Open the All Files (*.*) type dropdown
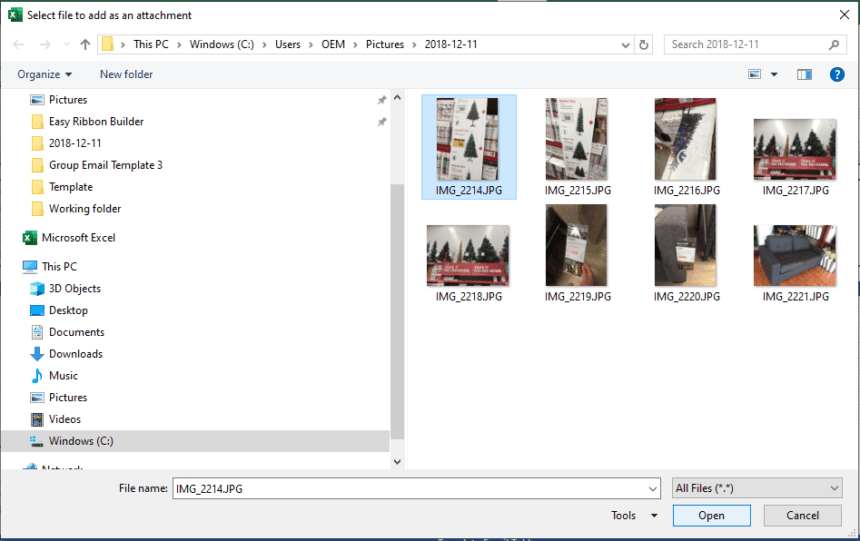Screen dimensions: 860x541 757,488
